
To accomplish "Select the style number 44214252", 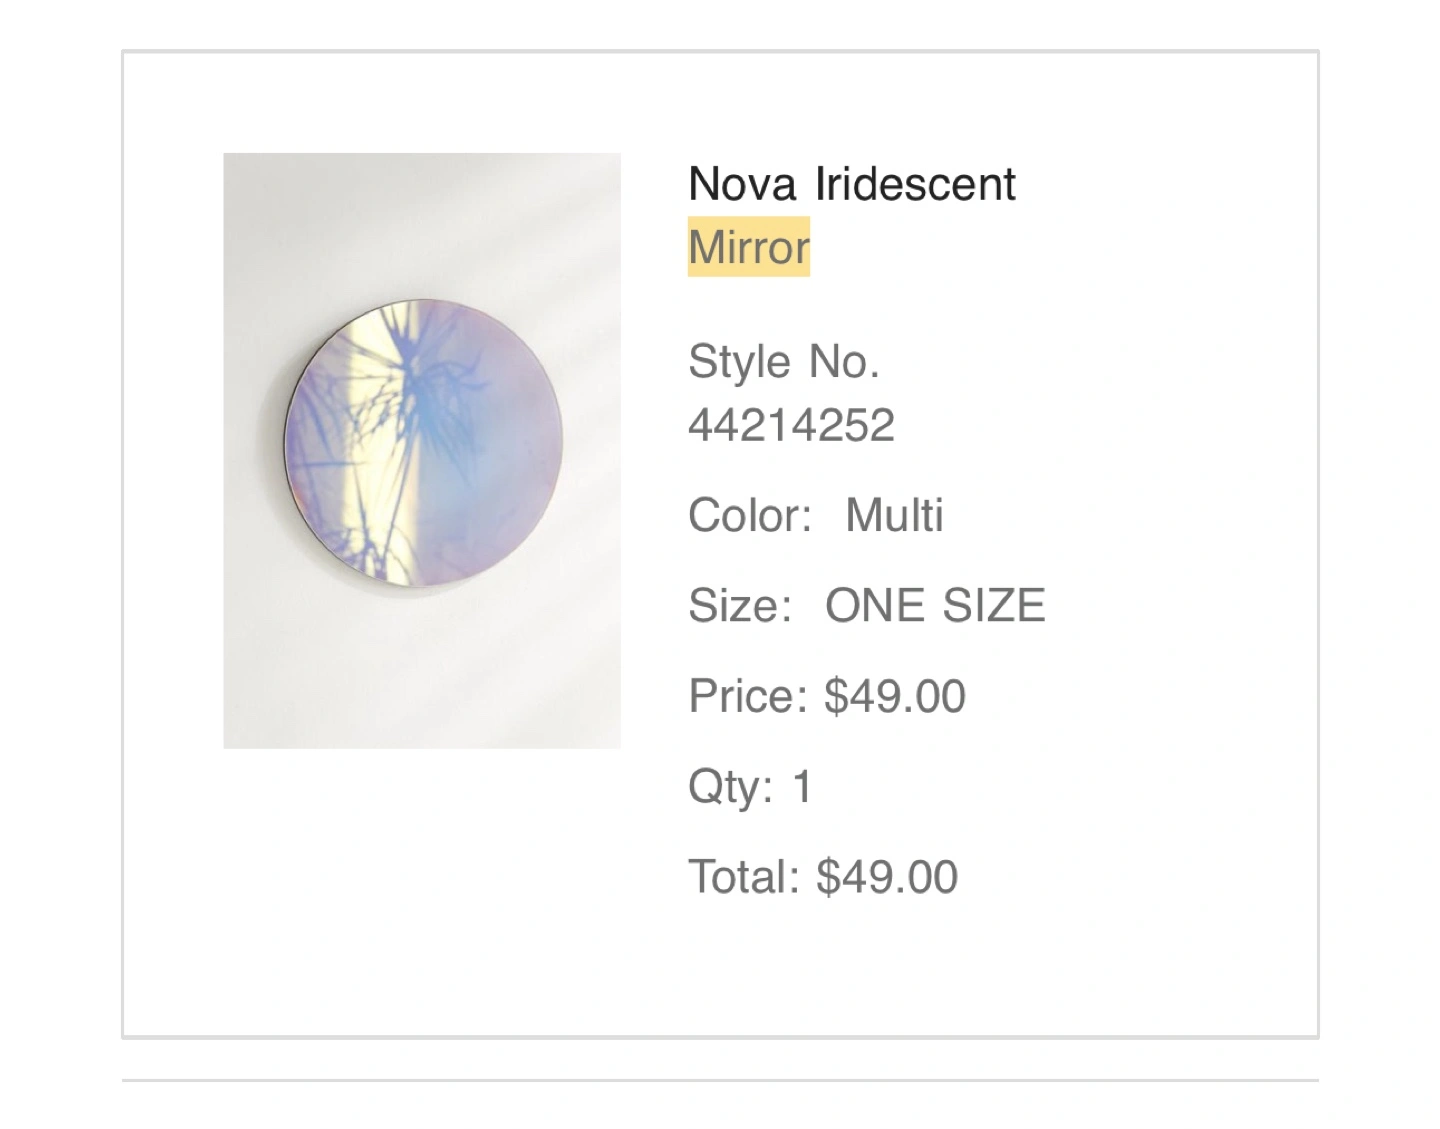I will [x=791, y=426].
